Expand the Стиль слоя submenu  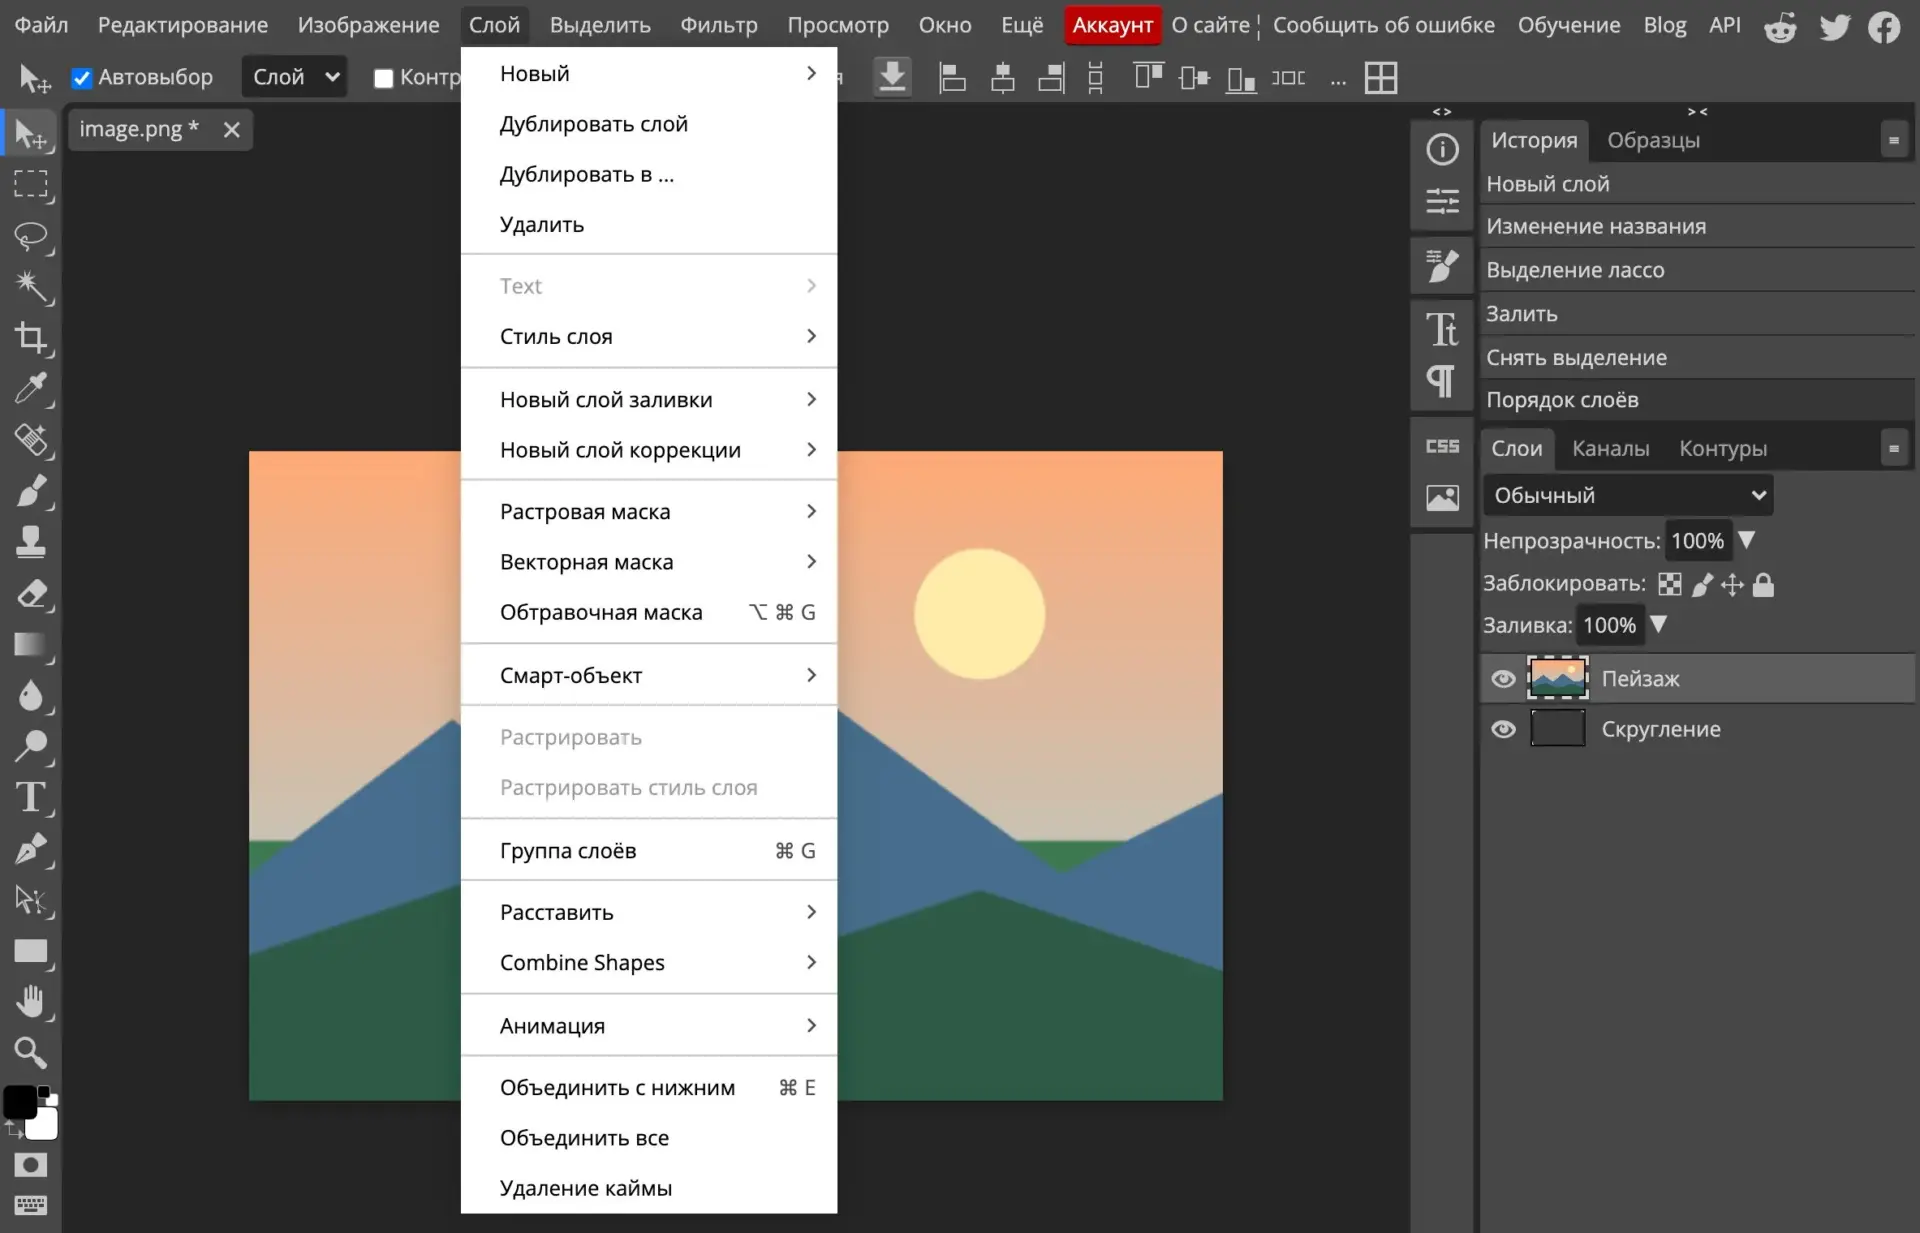649,336
